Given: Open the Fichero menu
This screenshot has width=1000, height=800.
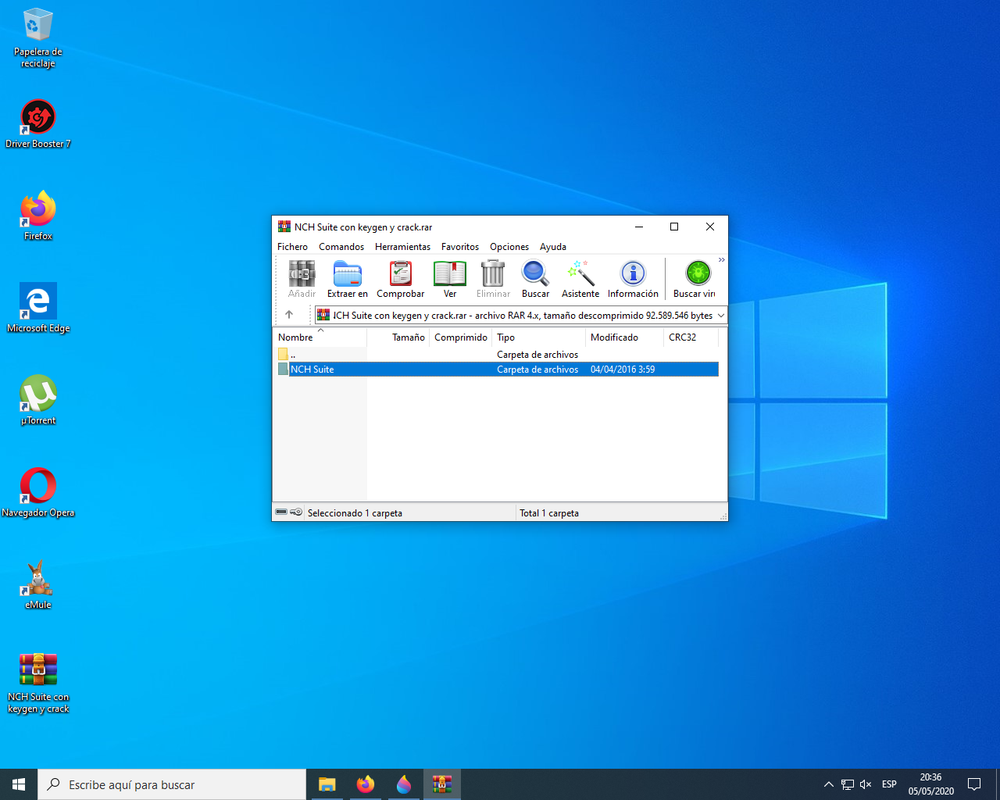Looking at the screenshot, I should [x=292, y=247].
